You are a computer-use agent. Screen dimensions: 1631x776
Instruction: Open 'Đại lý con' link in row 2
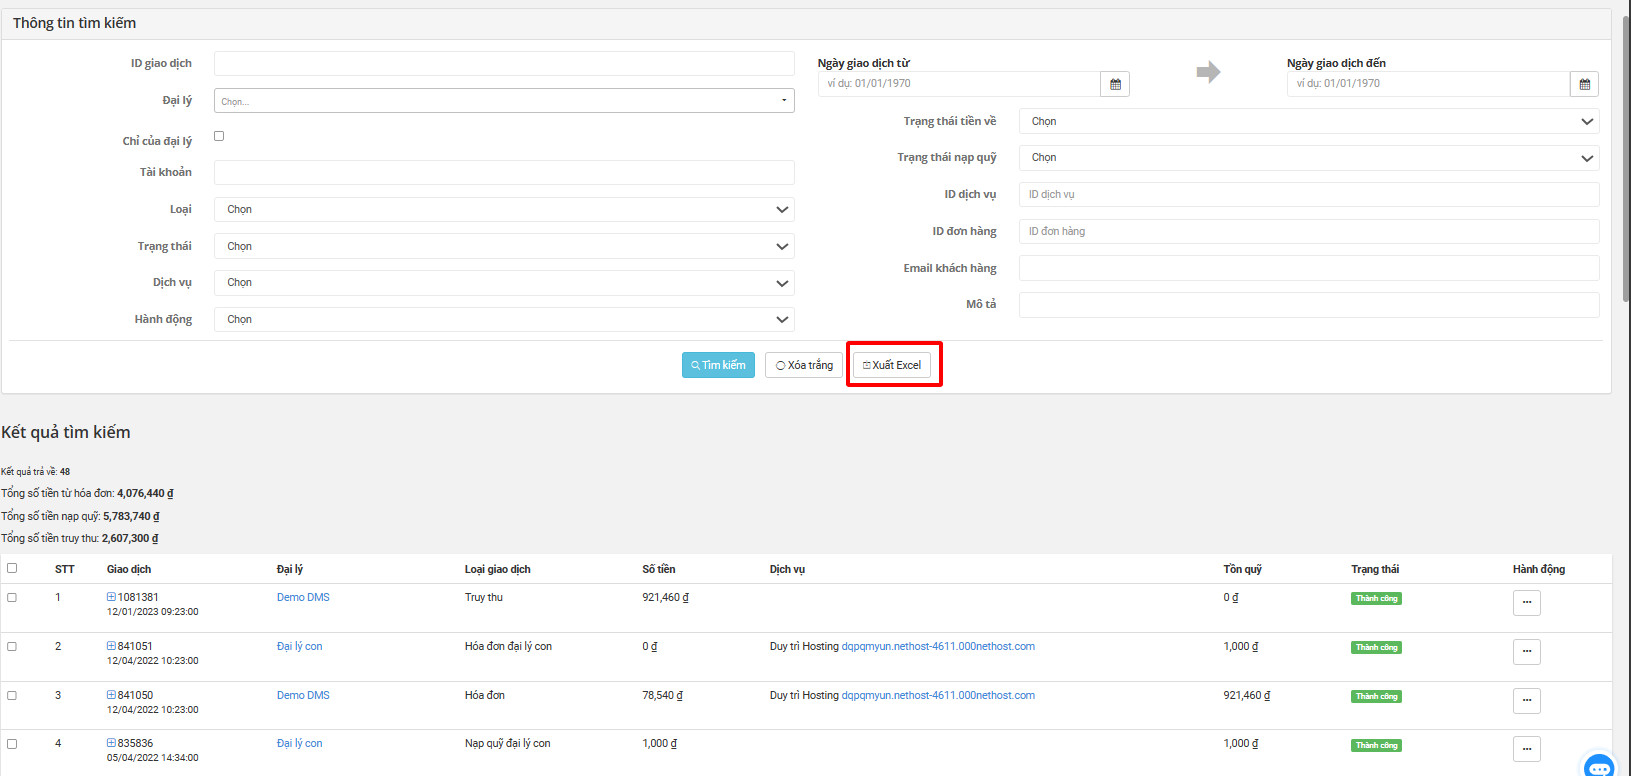pos(300,646)
